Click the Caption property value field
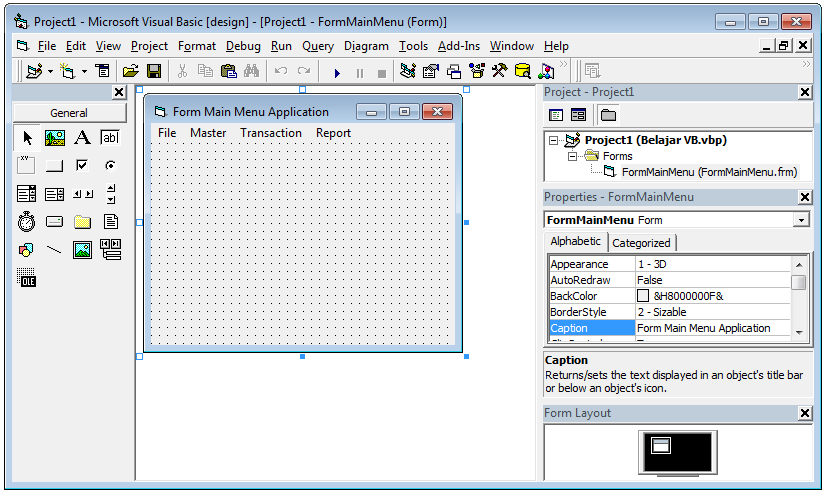 [x=713, y=328]
